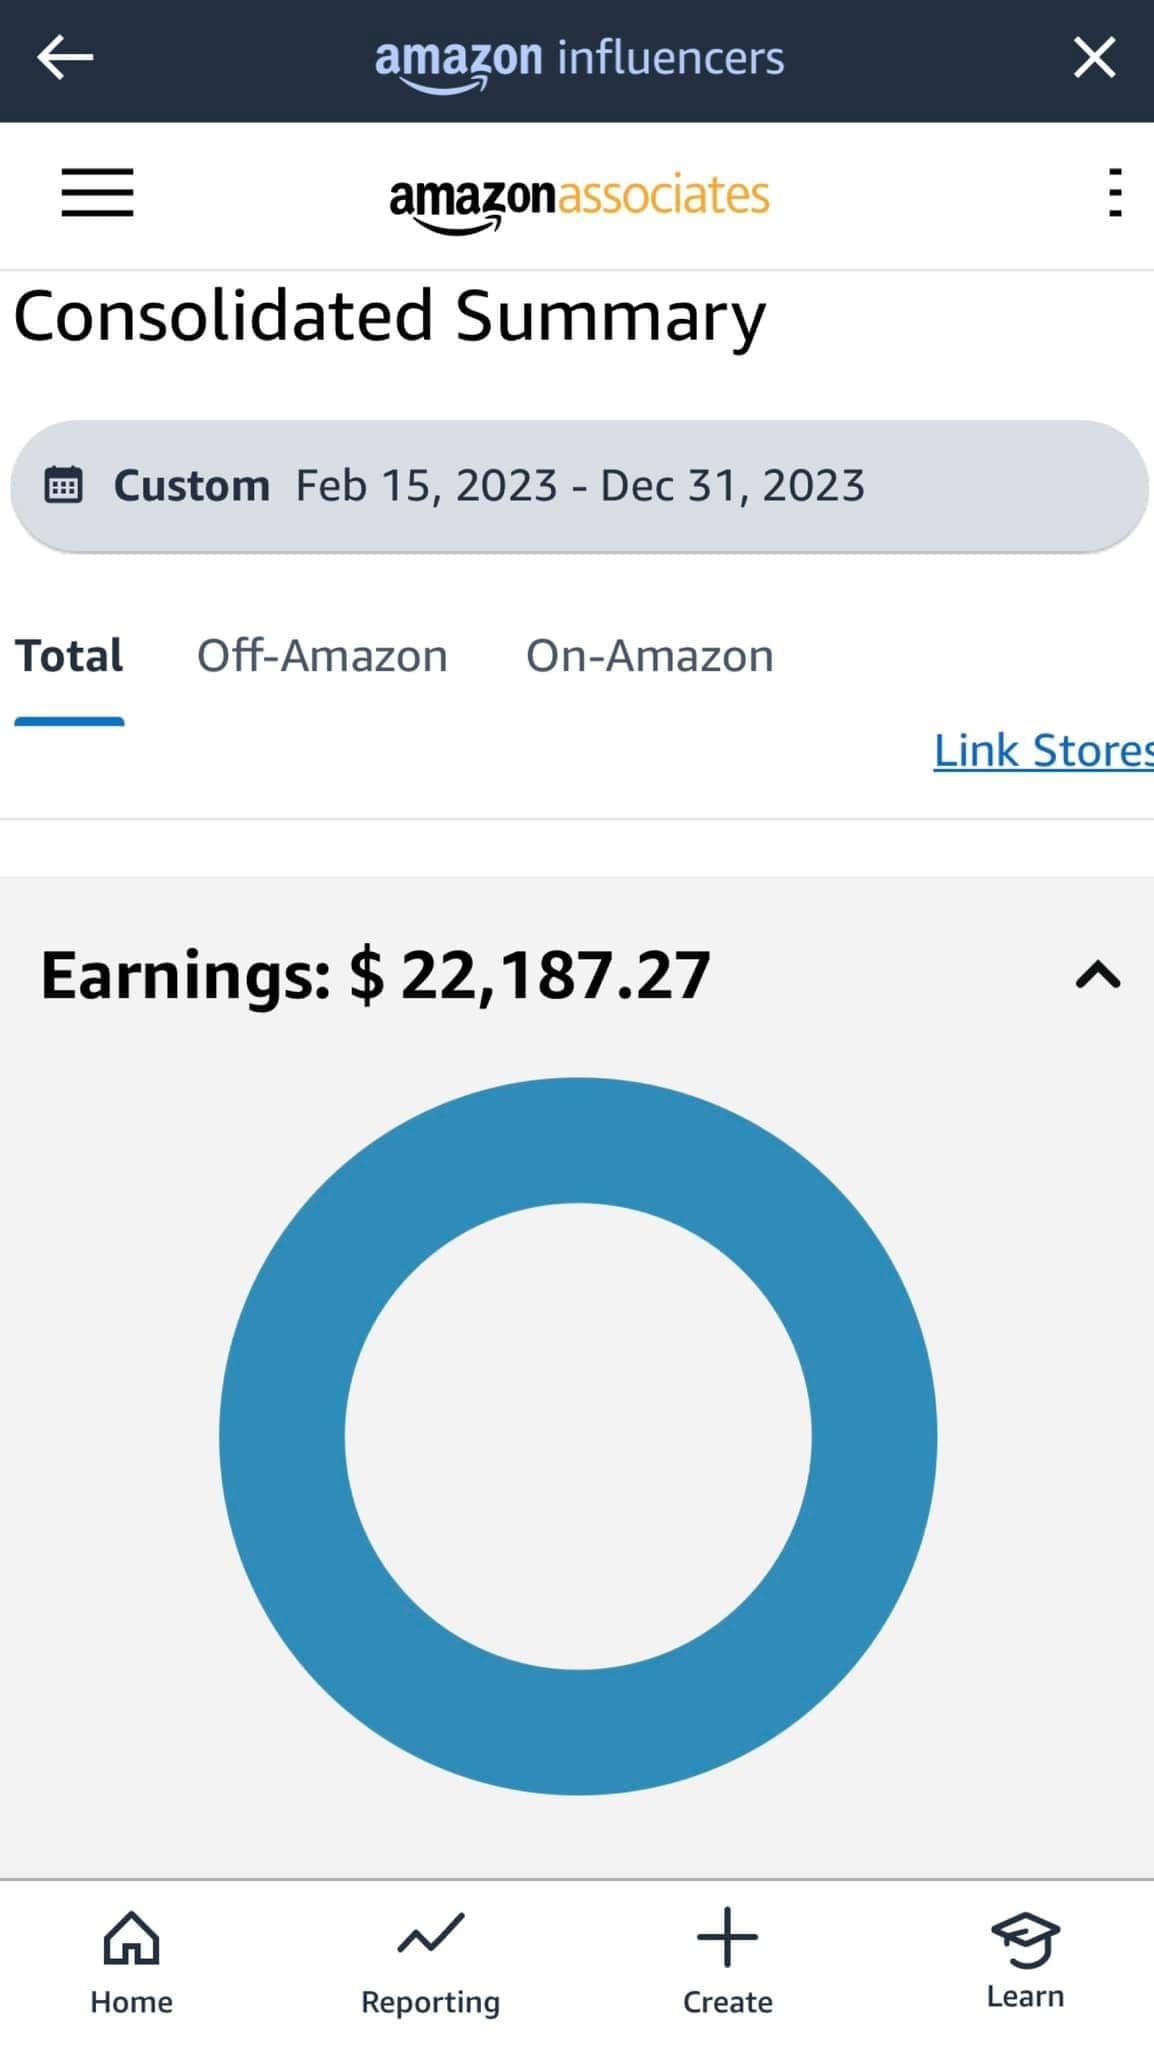The height and width of the screenshot is (2048, 1154).
Task: Open the three-dot more options menu
Action: (1115, 193)
